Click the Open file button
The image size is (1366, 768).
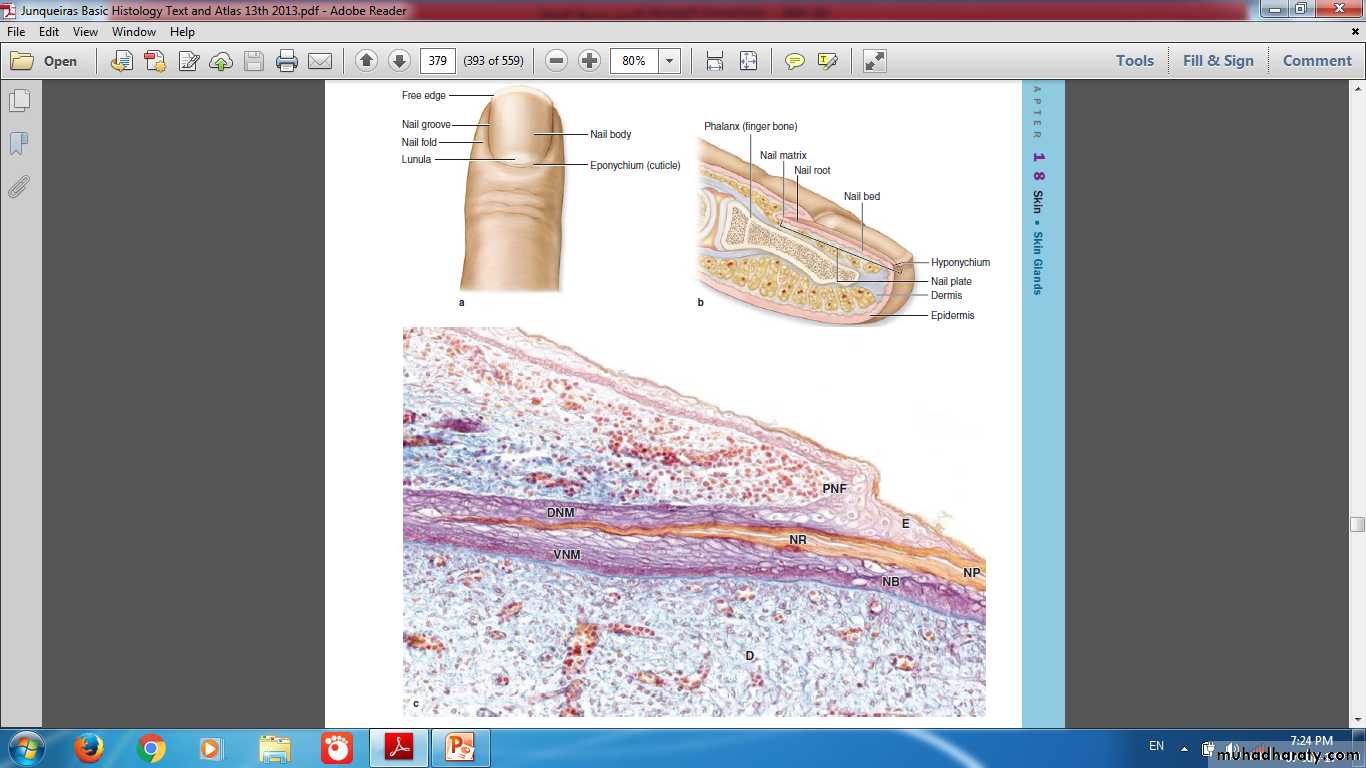point(45,61)
